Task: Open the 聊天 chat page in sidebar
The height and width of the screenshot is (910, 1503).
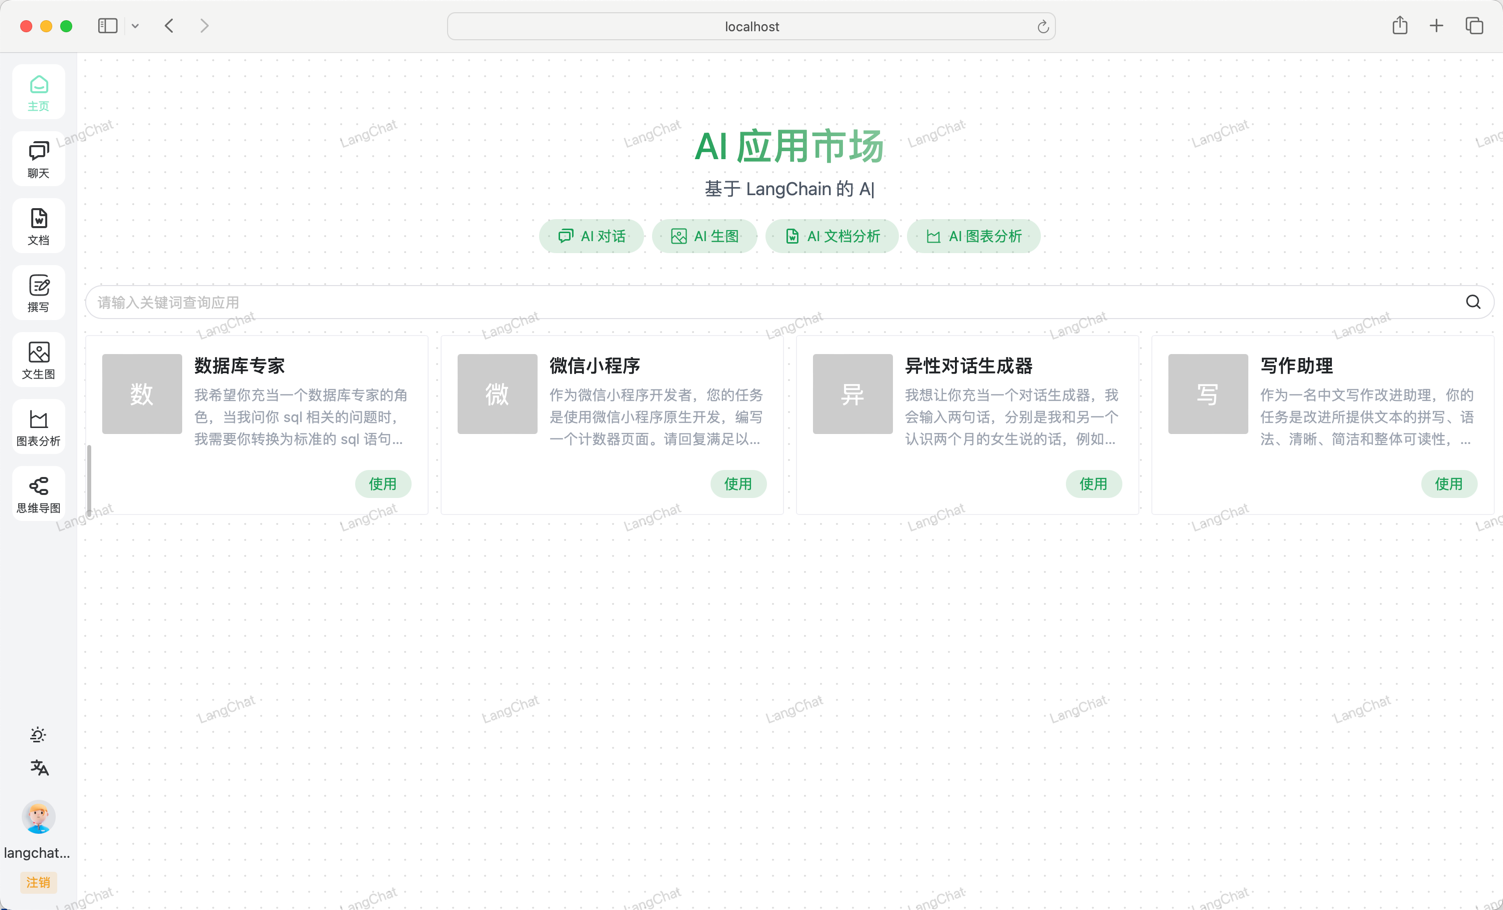Action: pyautogui.click(x=38, y=159)
